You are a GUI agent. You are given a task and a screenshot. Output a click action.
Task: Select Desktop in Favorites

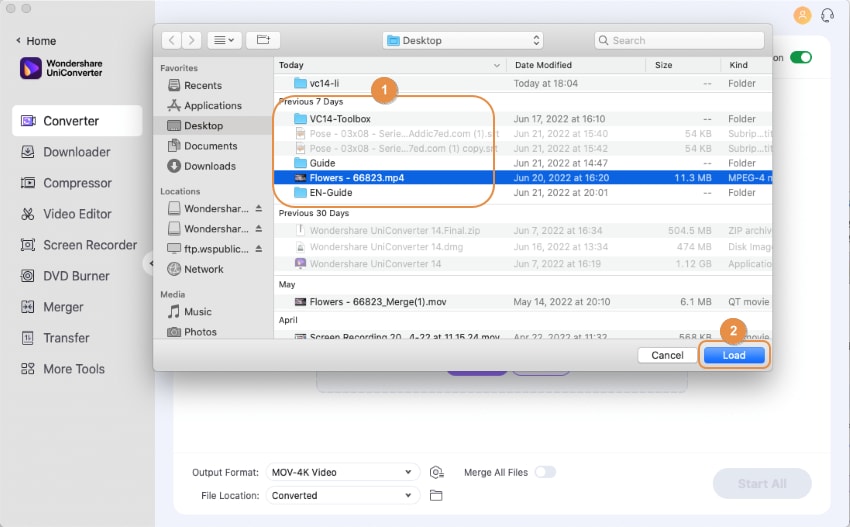[x=214, y=125]
